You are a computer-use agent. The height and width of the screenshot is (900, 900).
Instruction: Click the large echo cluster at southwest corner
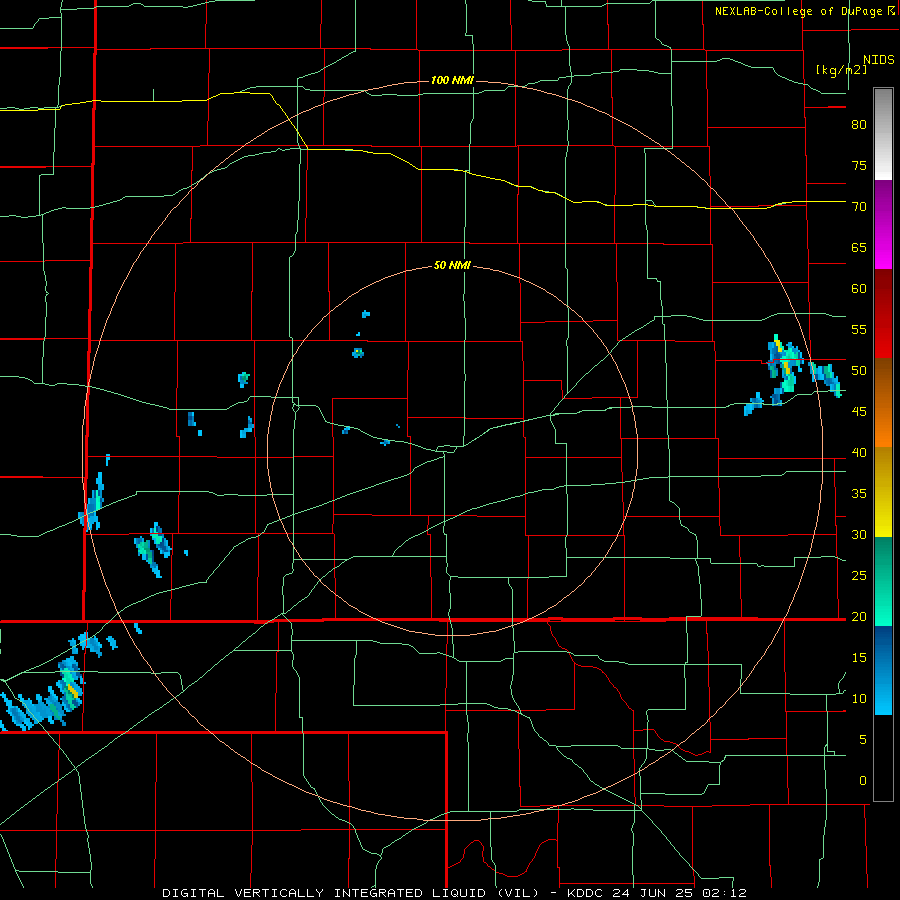tap(43, 695)
